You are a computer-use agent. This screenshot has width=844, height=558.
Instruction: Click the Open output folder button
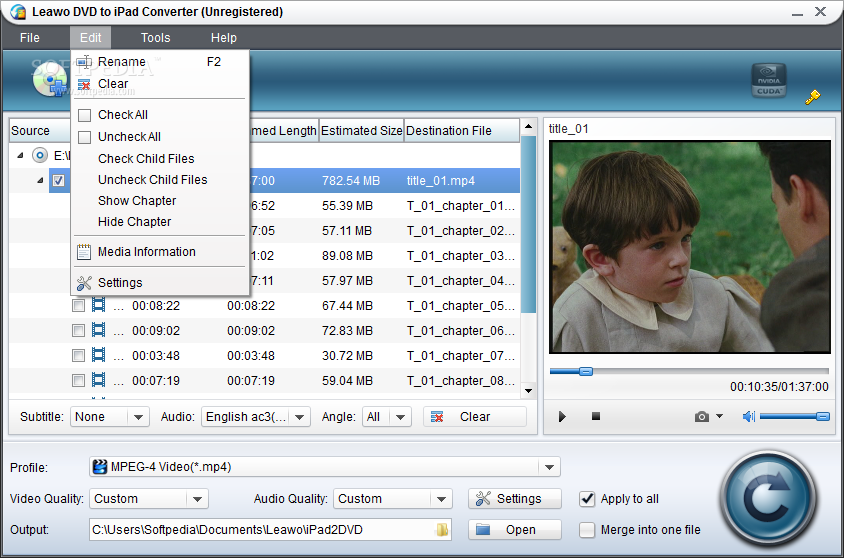515,529
